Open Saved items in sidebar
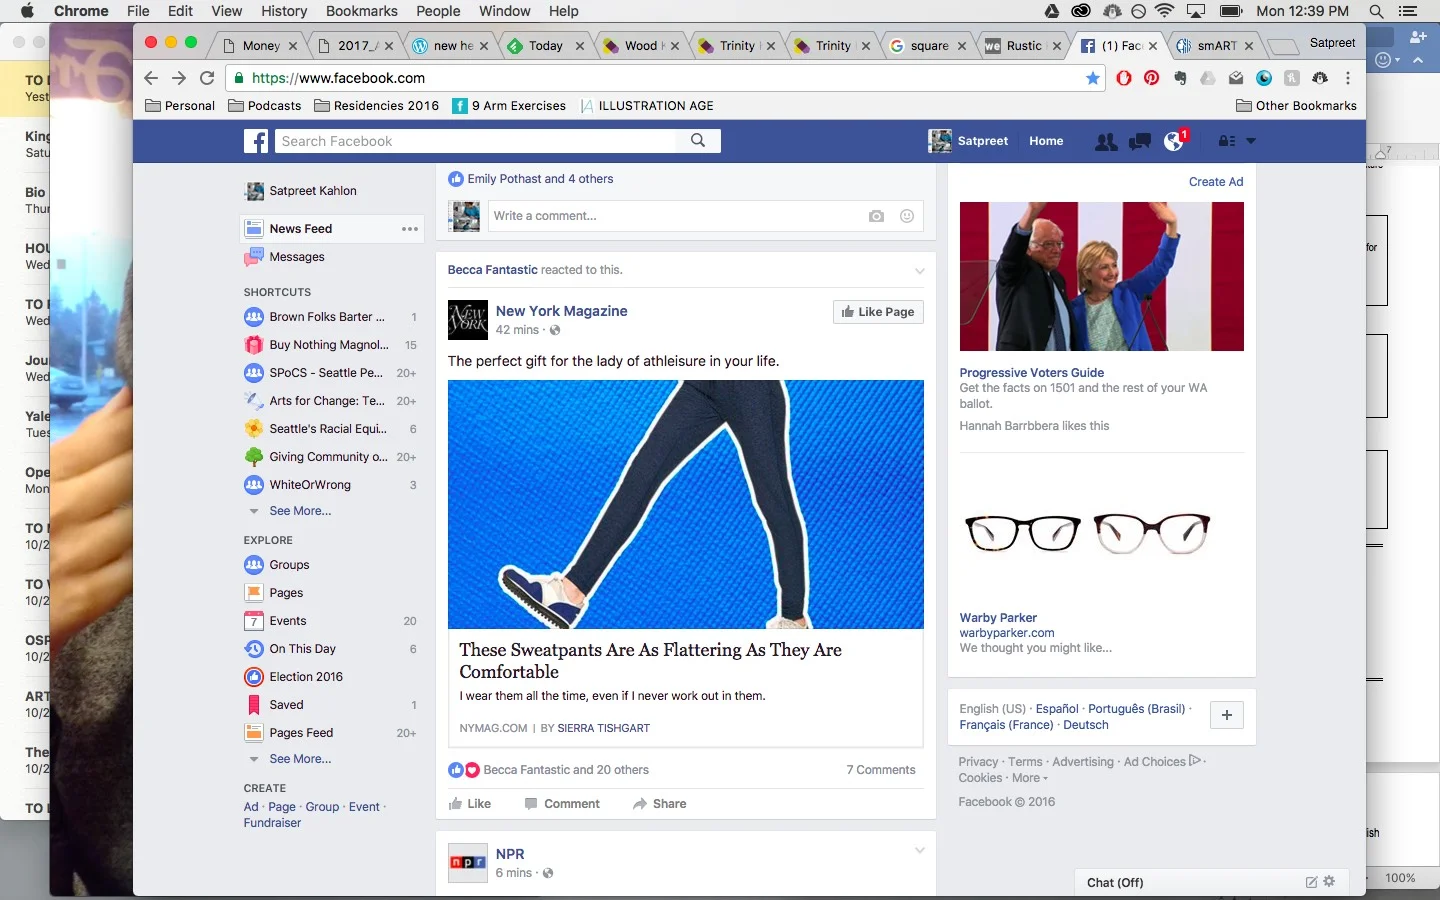Image resolution: width=1440 pixels, height=900 pixels. pos(286,705)
